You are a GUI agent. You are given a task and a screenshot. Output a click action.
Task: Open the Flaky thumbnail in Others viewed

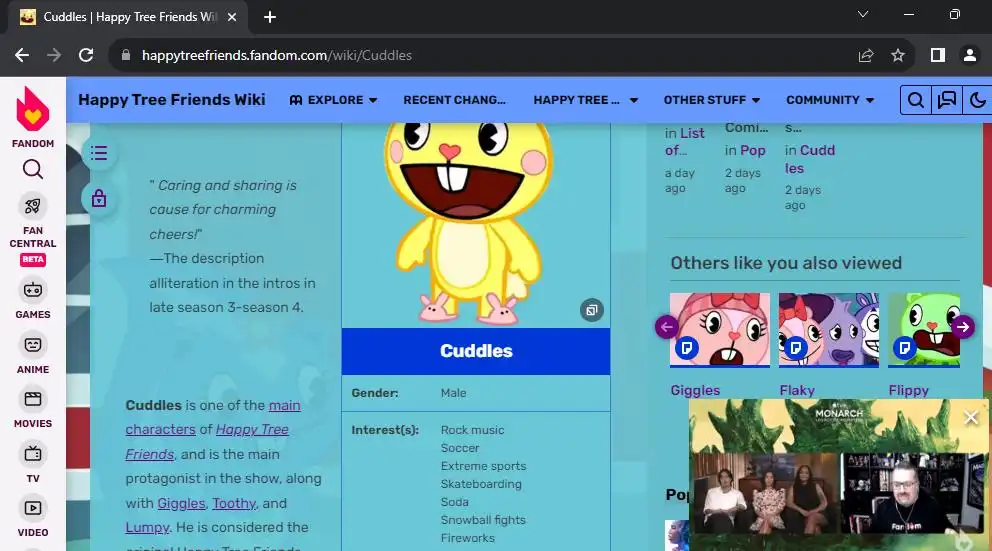click(x=829, y=330)
